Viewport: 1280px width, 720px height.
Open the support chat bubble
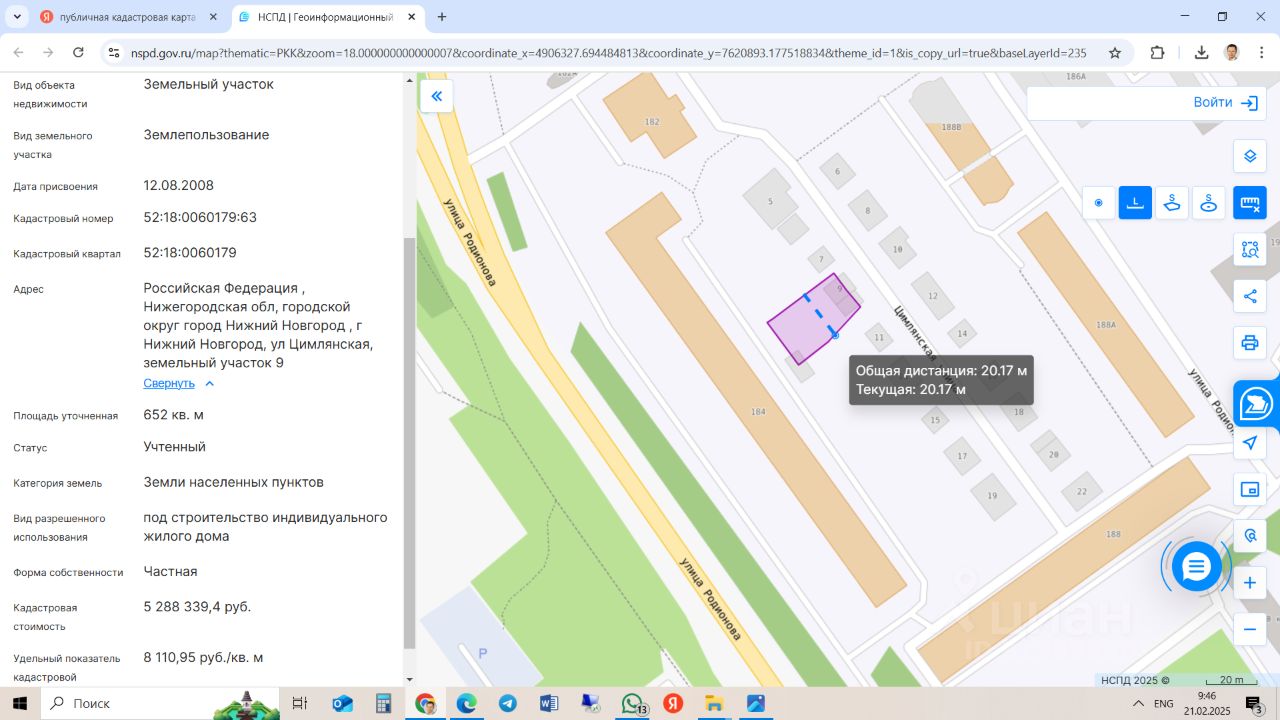(x=1196, y=568)
